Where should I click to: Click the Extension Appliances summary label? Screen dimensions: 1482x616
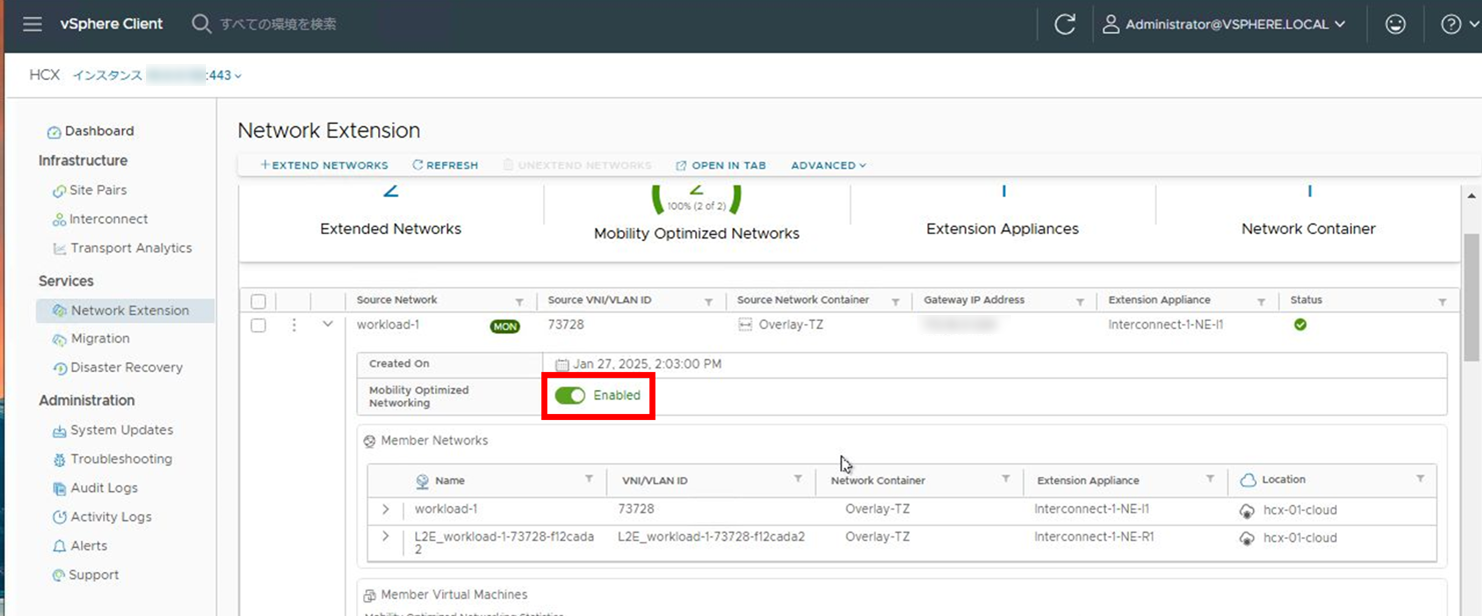[x=1002, y=229]
